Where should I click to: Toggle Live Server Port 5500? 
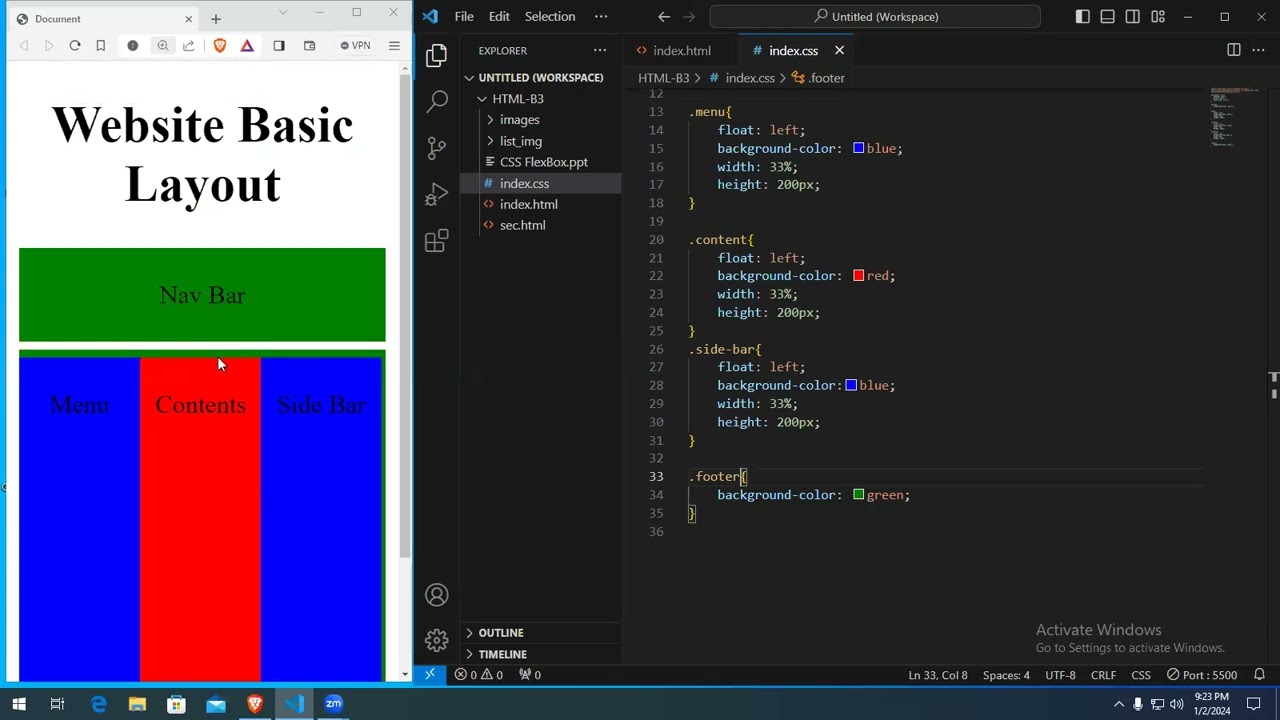(1202, 675)
